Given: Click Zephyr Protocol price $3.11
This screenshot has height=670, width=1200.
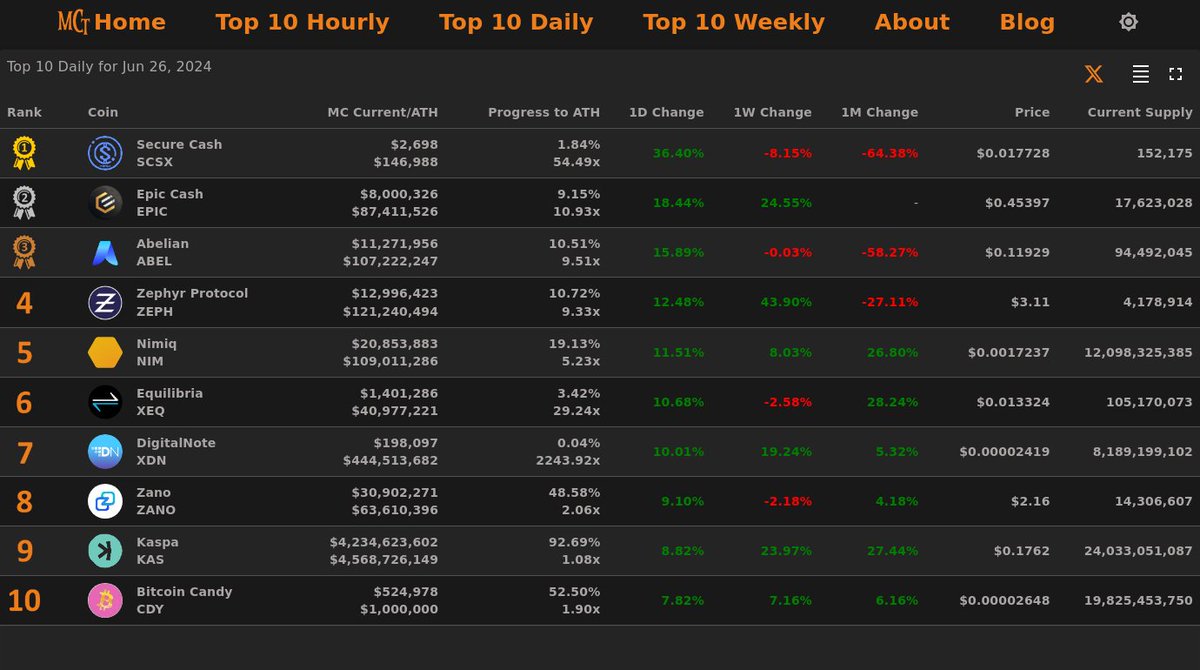Looking at the screenshot, I should tap(1032, 302).
